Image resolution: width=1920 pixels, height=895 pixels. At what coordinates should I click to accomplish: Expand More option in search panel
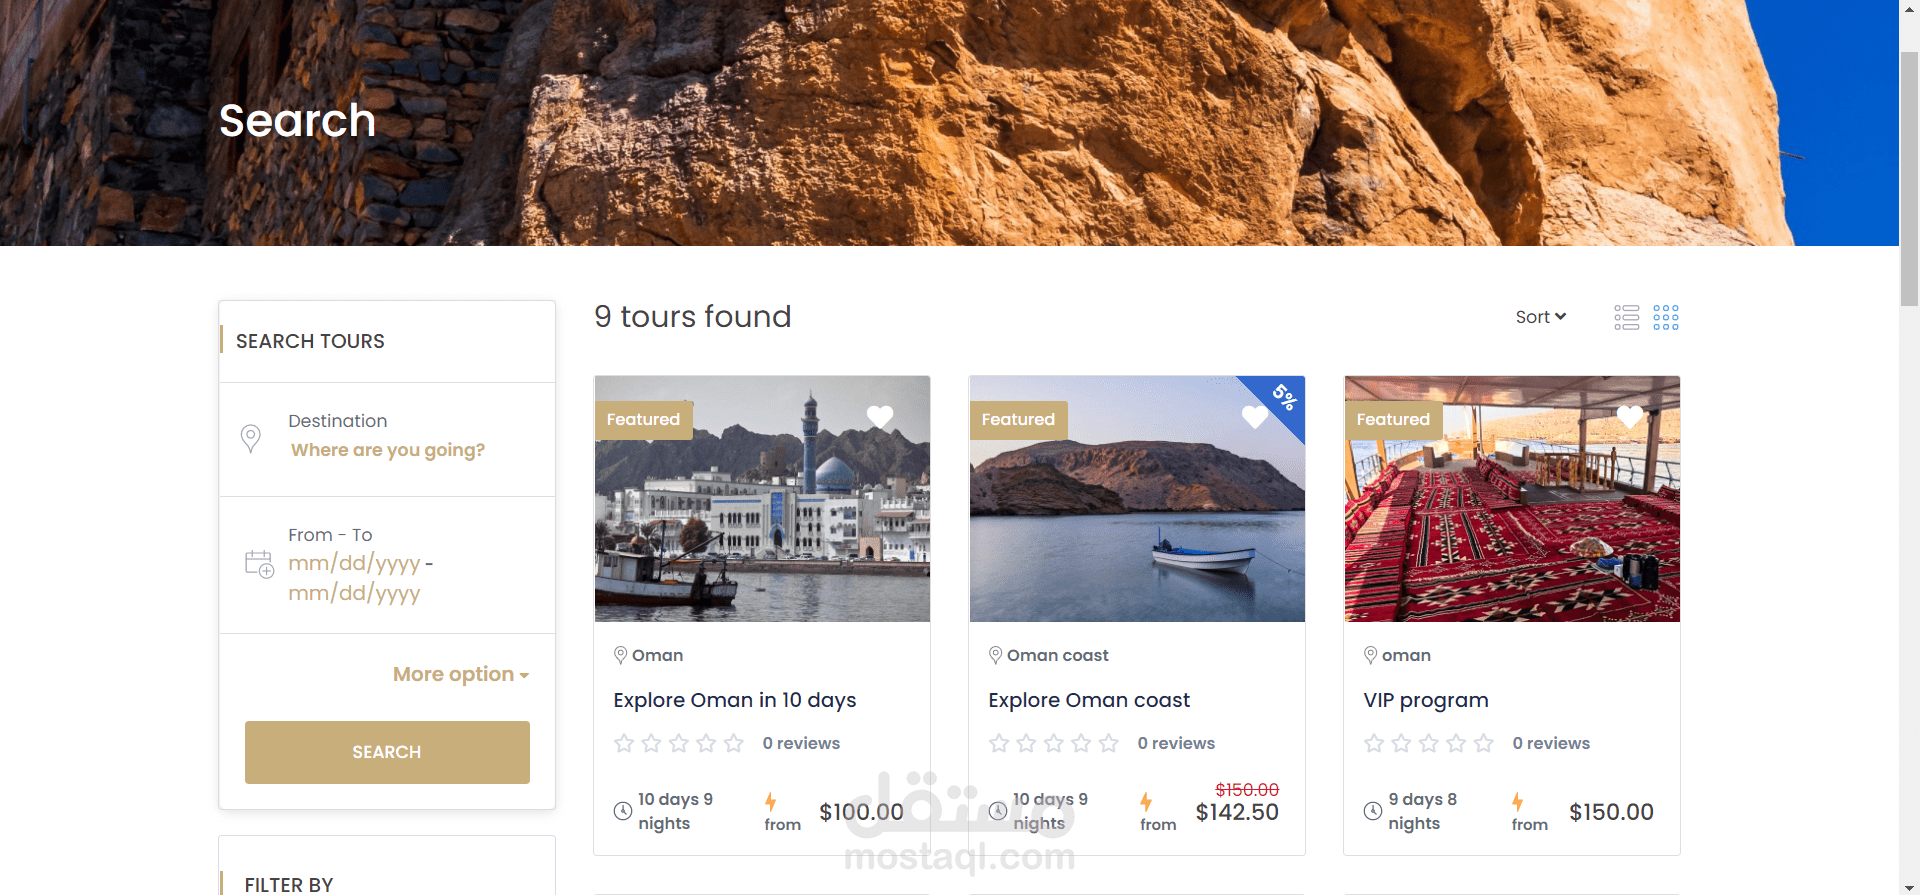pyautogui.click(x=461, y=674)
